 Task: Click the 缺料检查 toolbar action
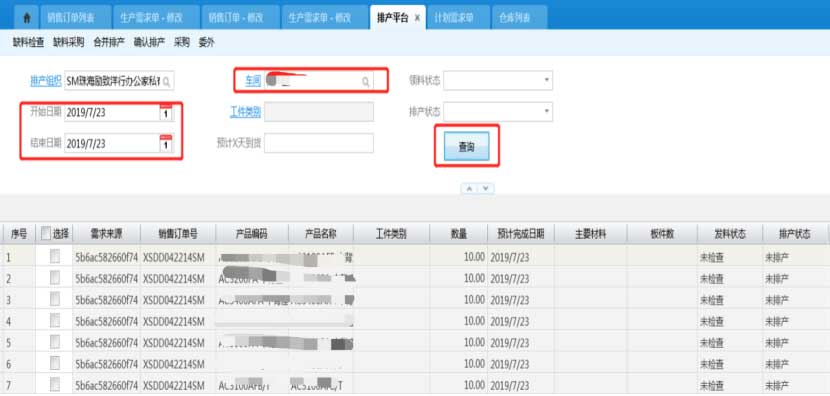point(28,43)
